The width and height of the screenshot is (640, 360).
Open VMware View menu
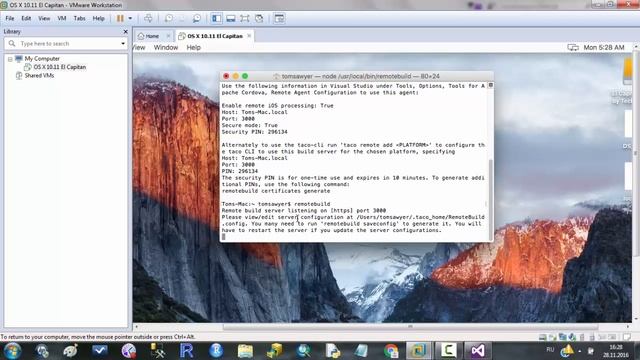point(44,18)
